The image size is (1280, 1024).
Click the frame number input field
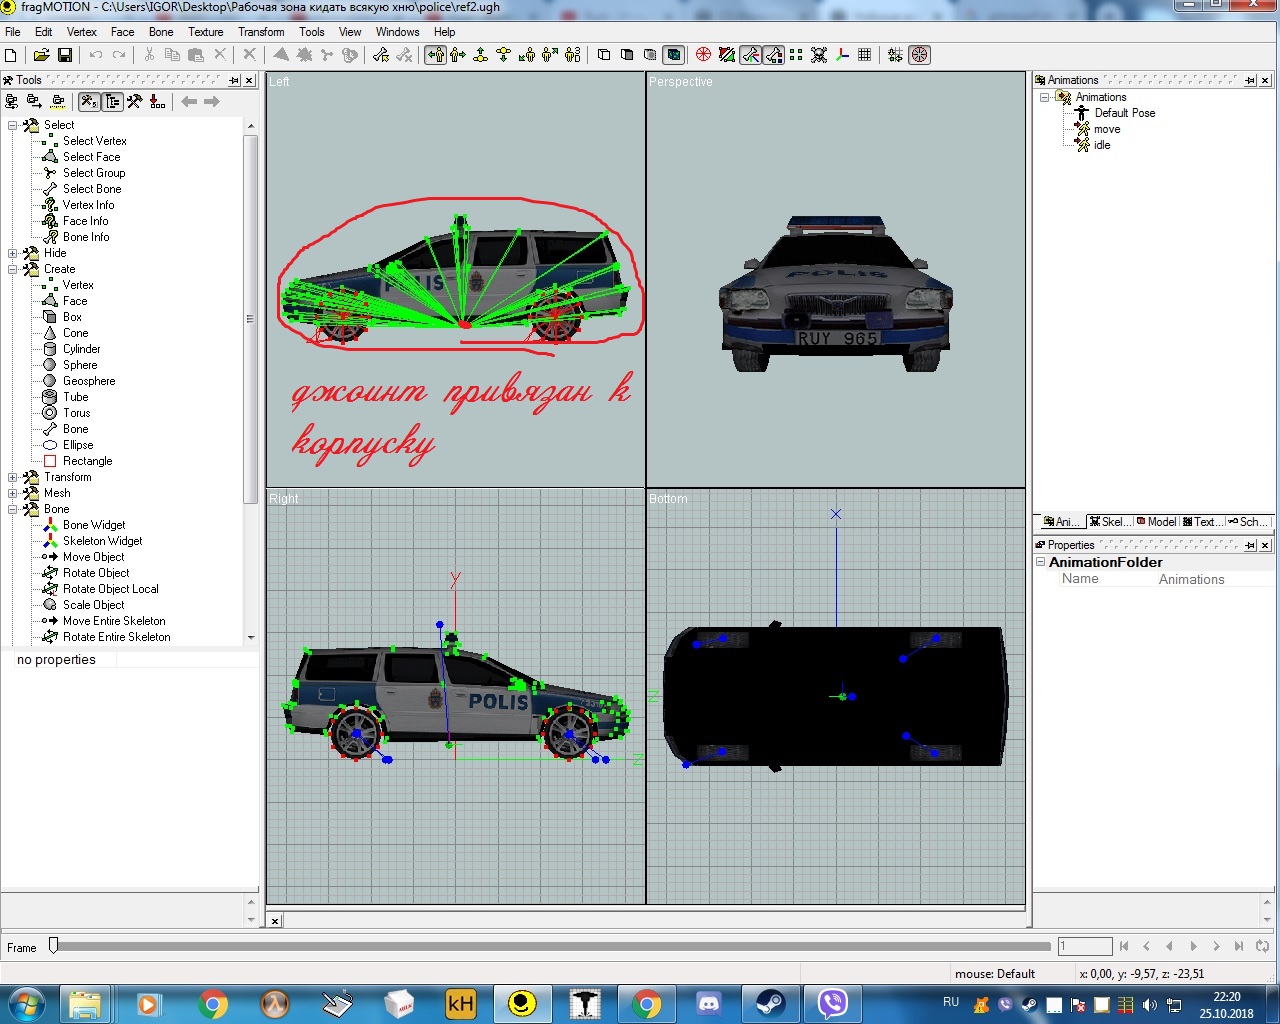(x=1085, y=946)
